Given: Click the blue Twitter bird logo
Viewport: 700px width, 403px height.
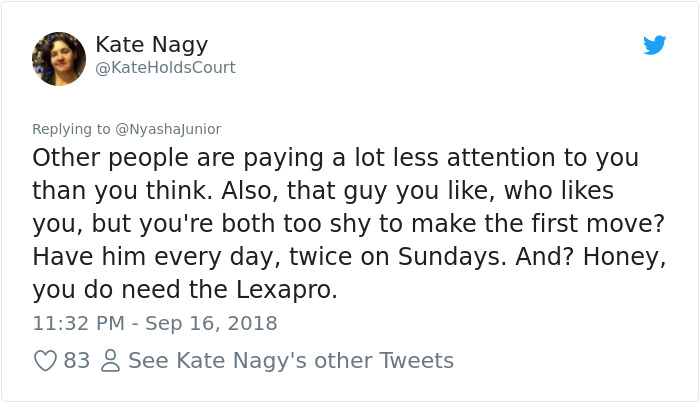Looking at the screenshot, I should click(654, 45).
